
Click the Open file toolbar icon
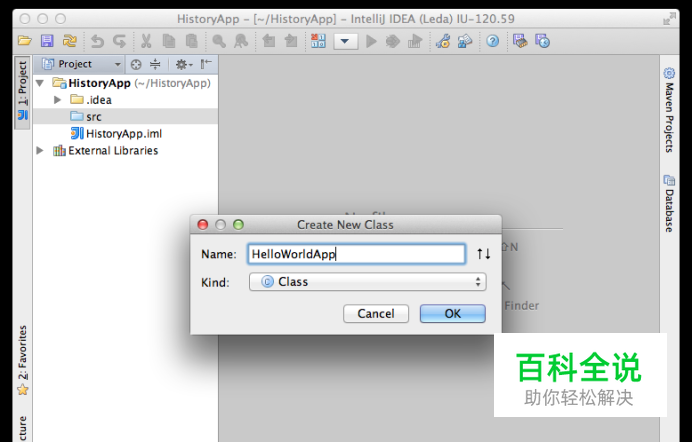coord(25,41)
